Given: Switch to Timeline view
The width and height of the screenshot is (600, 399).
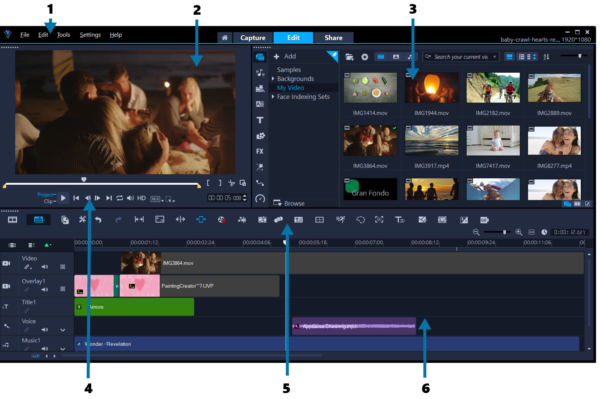Looking at the screenshot, I should coord(39,220).
